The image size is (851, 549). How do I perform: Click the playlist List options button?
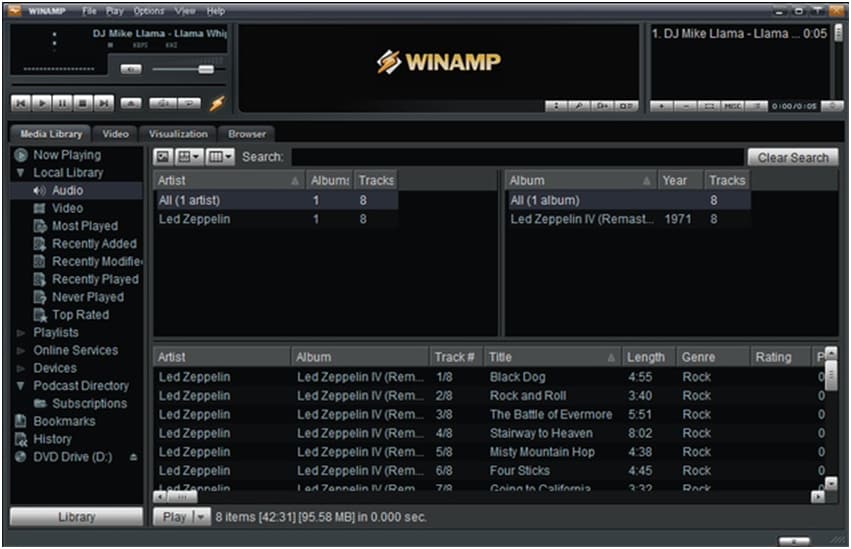pyautogui.click(x=756, y=106)
